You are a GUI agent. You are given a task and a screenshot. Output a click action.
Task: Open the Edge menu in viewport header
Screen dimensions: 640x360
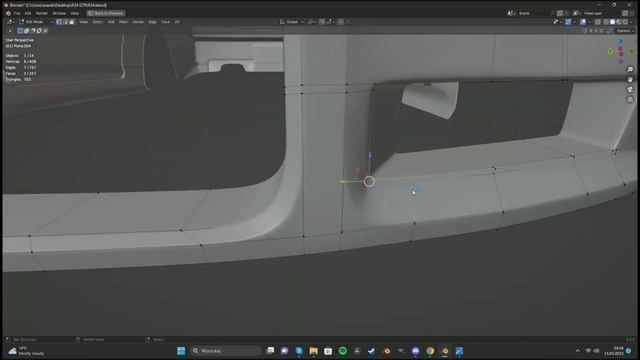click(153, 22)
